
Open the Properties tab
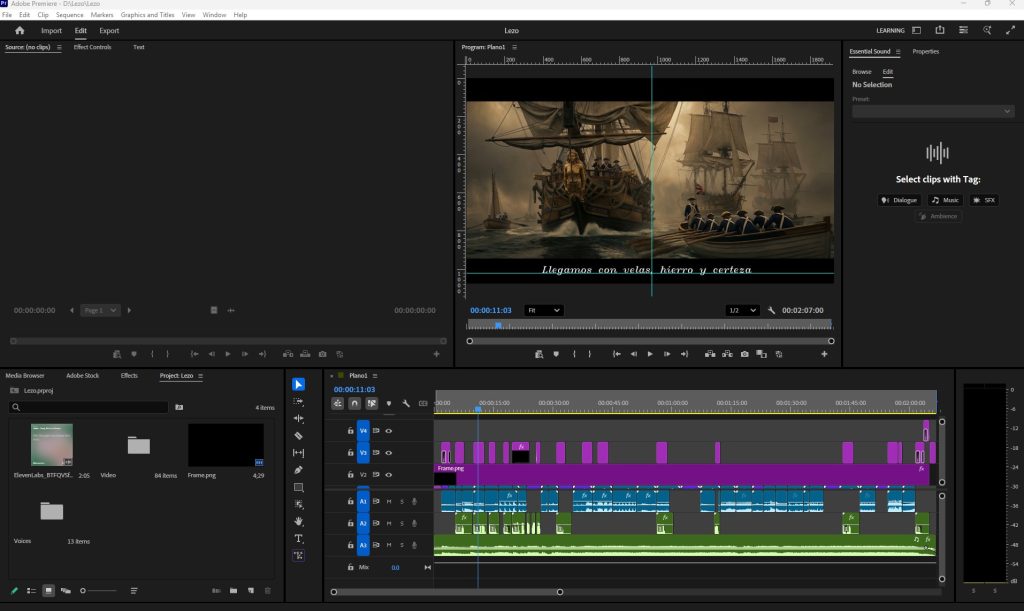[925, 52]
